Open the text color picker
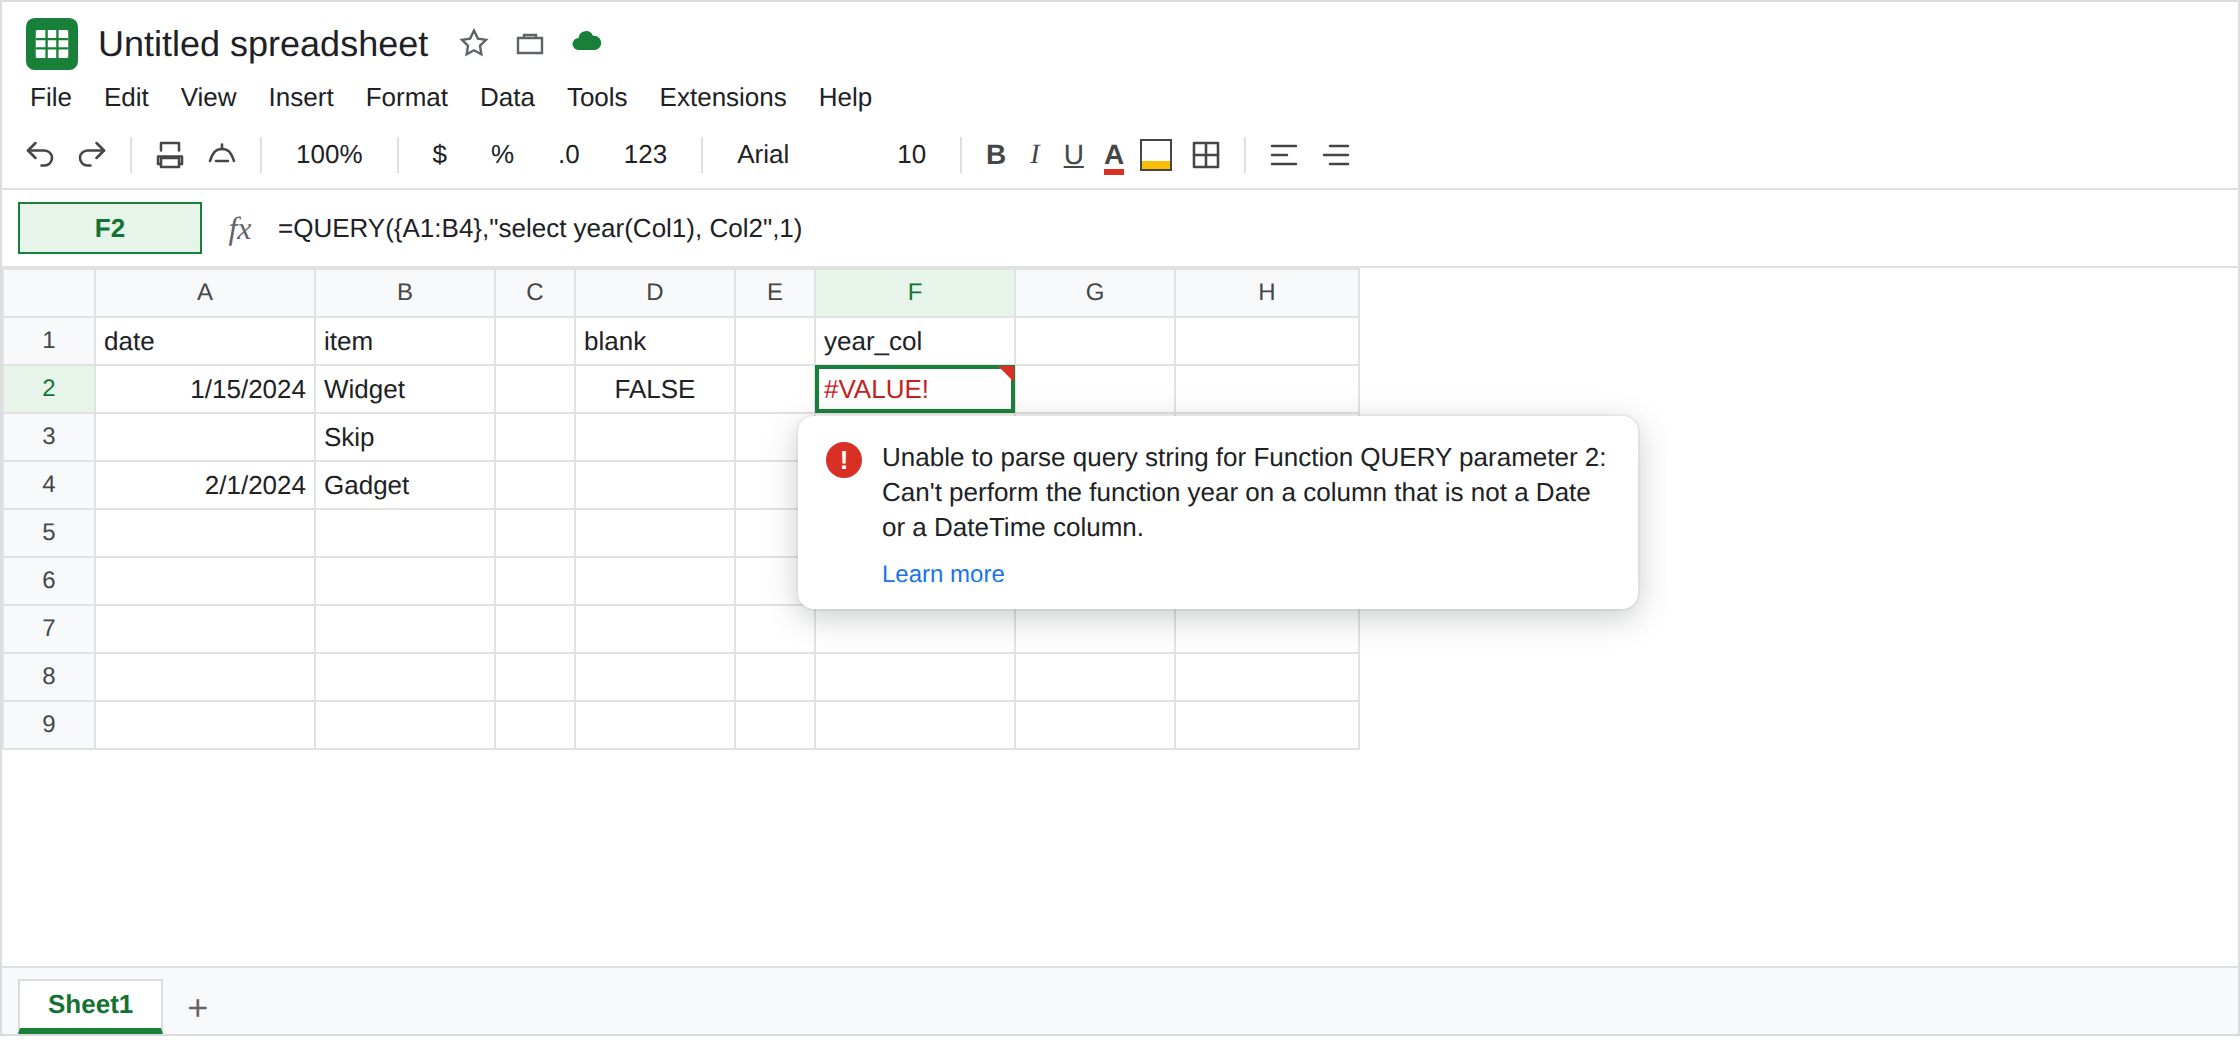 coord(1114,157)
